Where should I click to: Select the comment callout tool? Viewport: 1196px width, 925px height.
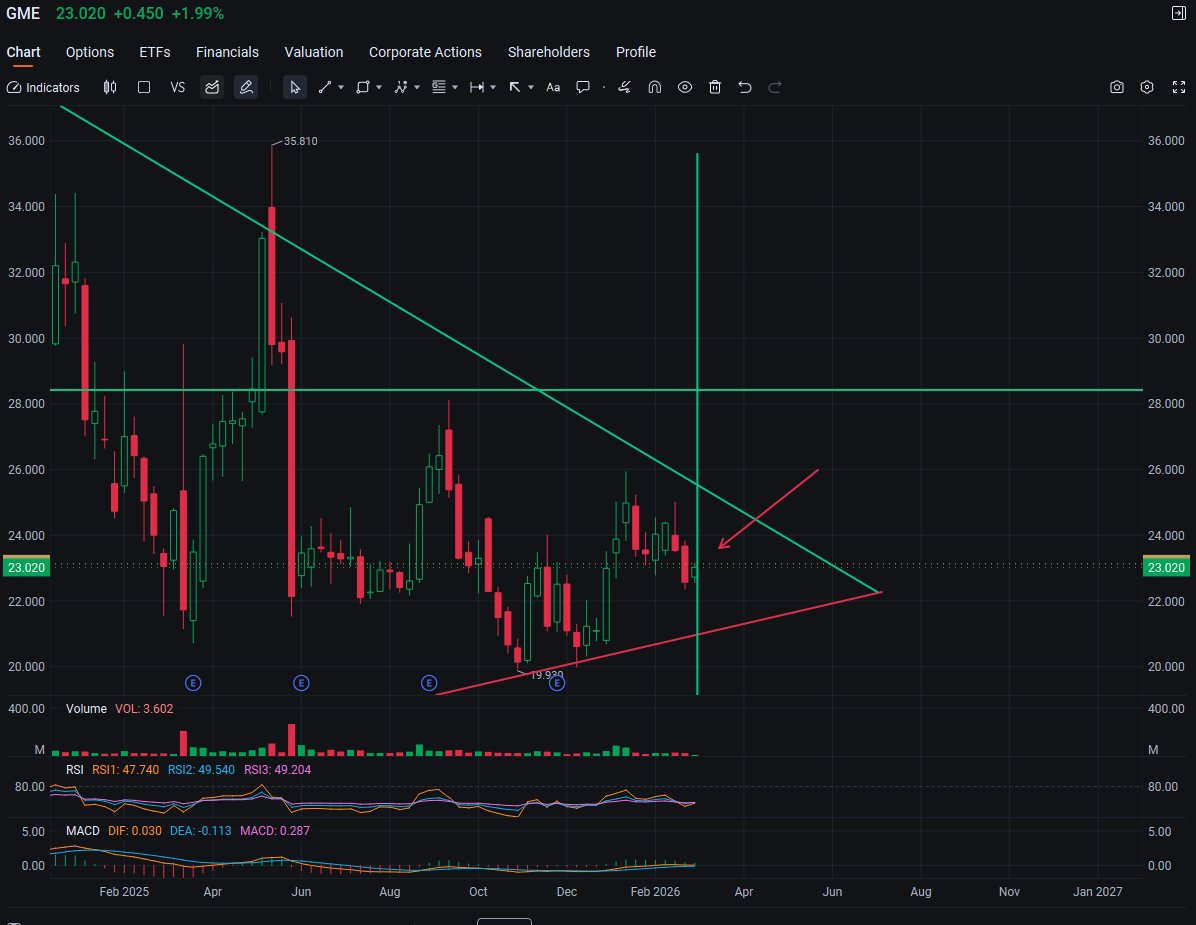583,88
